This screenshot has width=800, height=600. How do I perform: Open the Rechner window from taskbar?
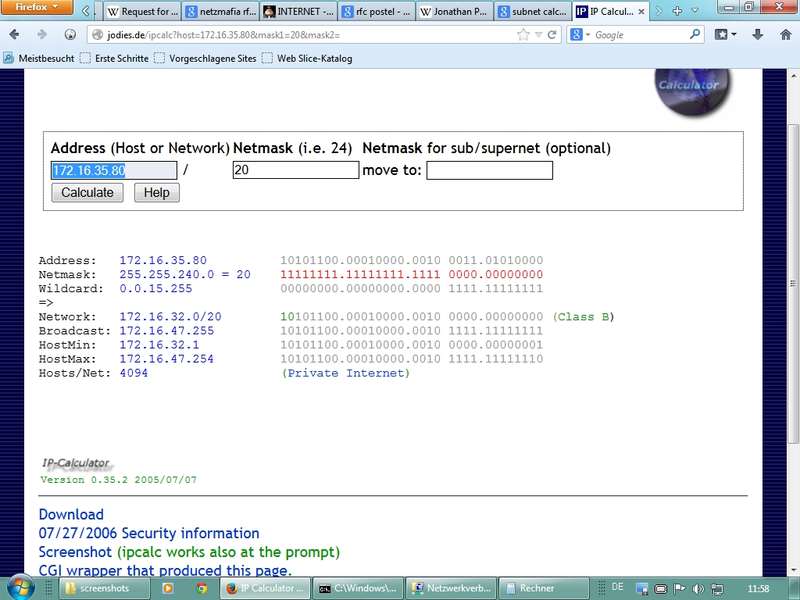coord(544,588)
